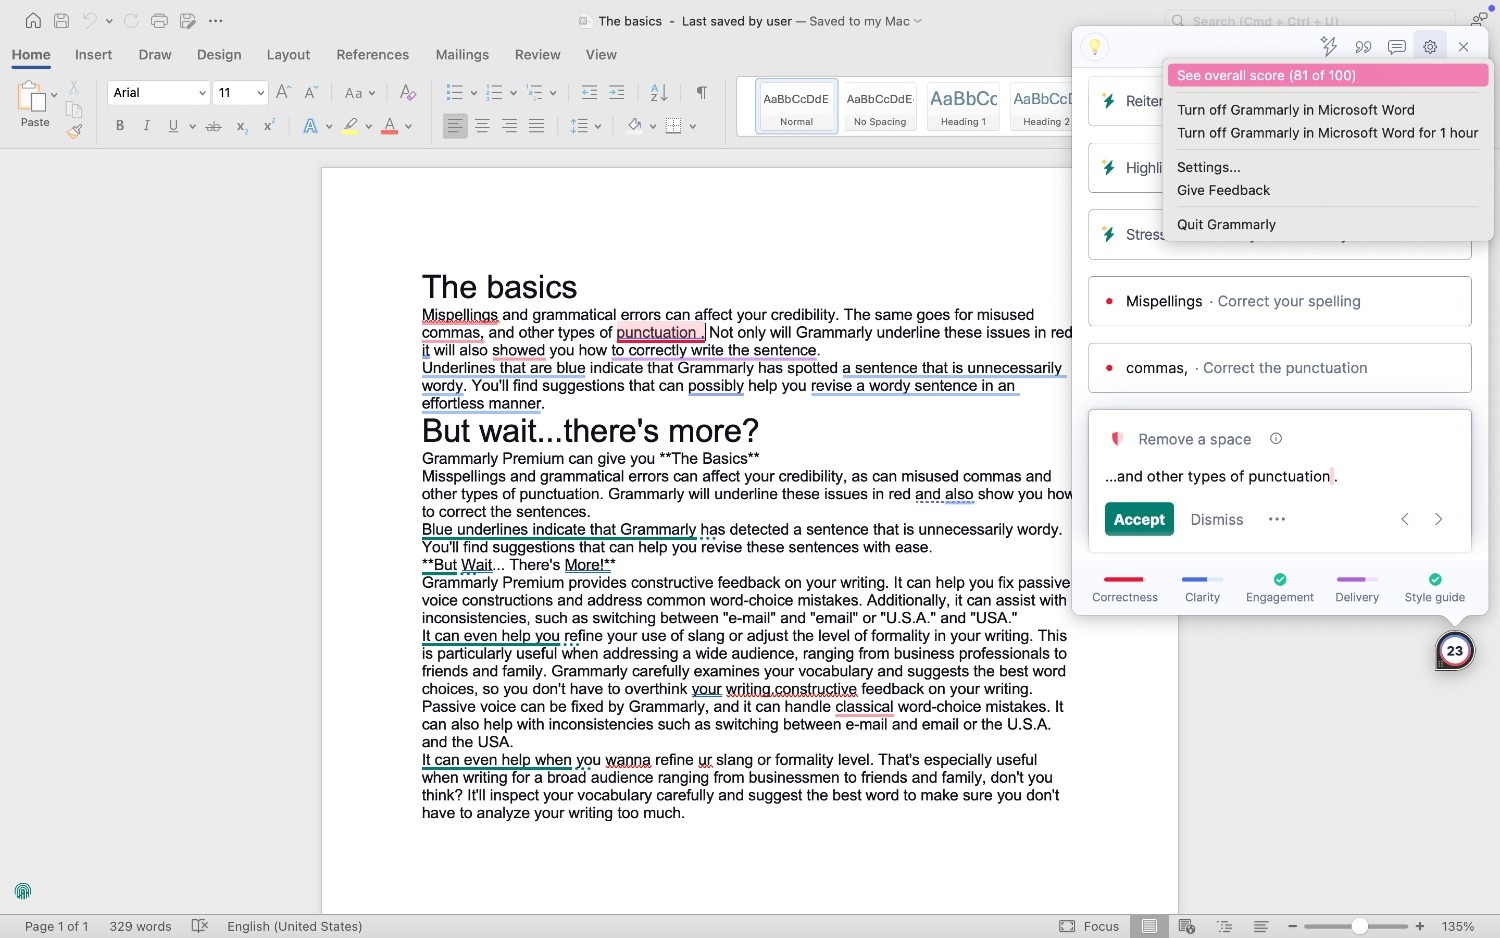Open the highlight color dropdown arrow
1500x938 pixels.
368,125
